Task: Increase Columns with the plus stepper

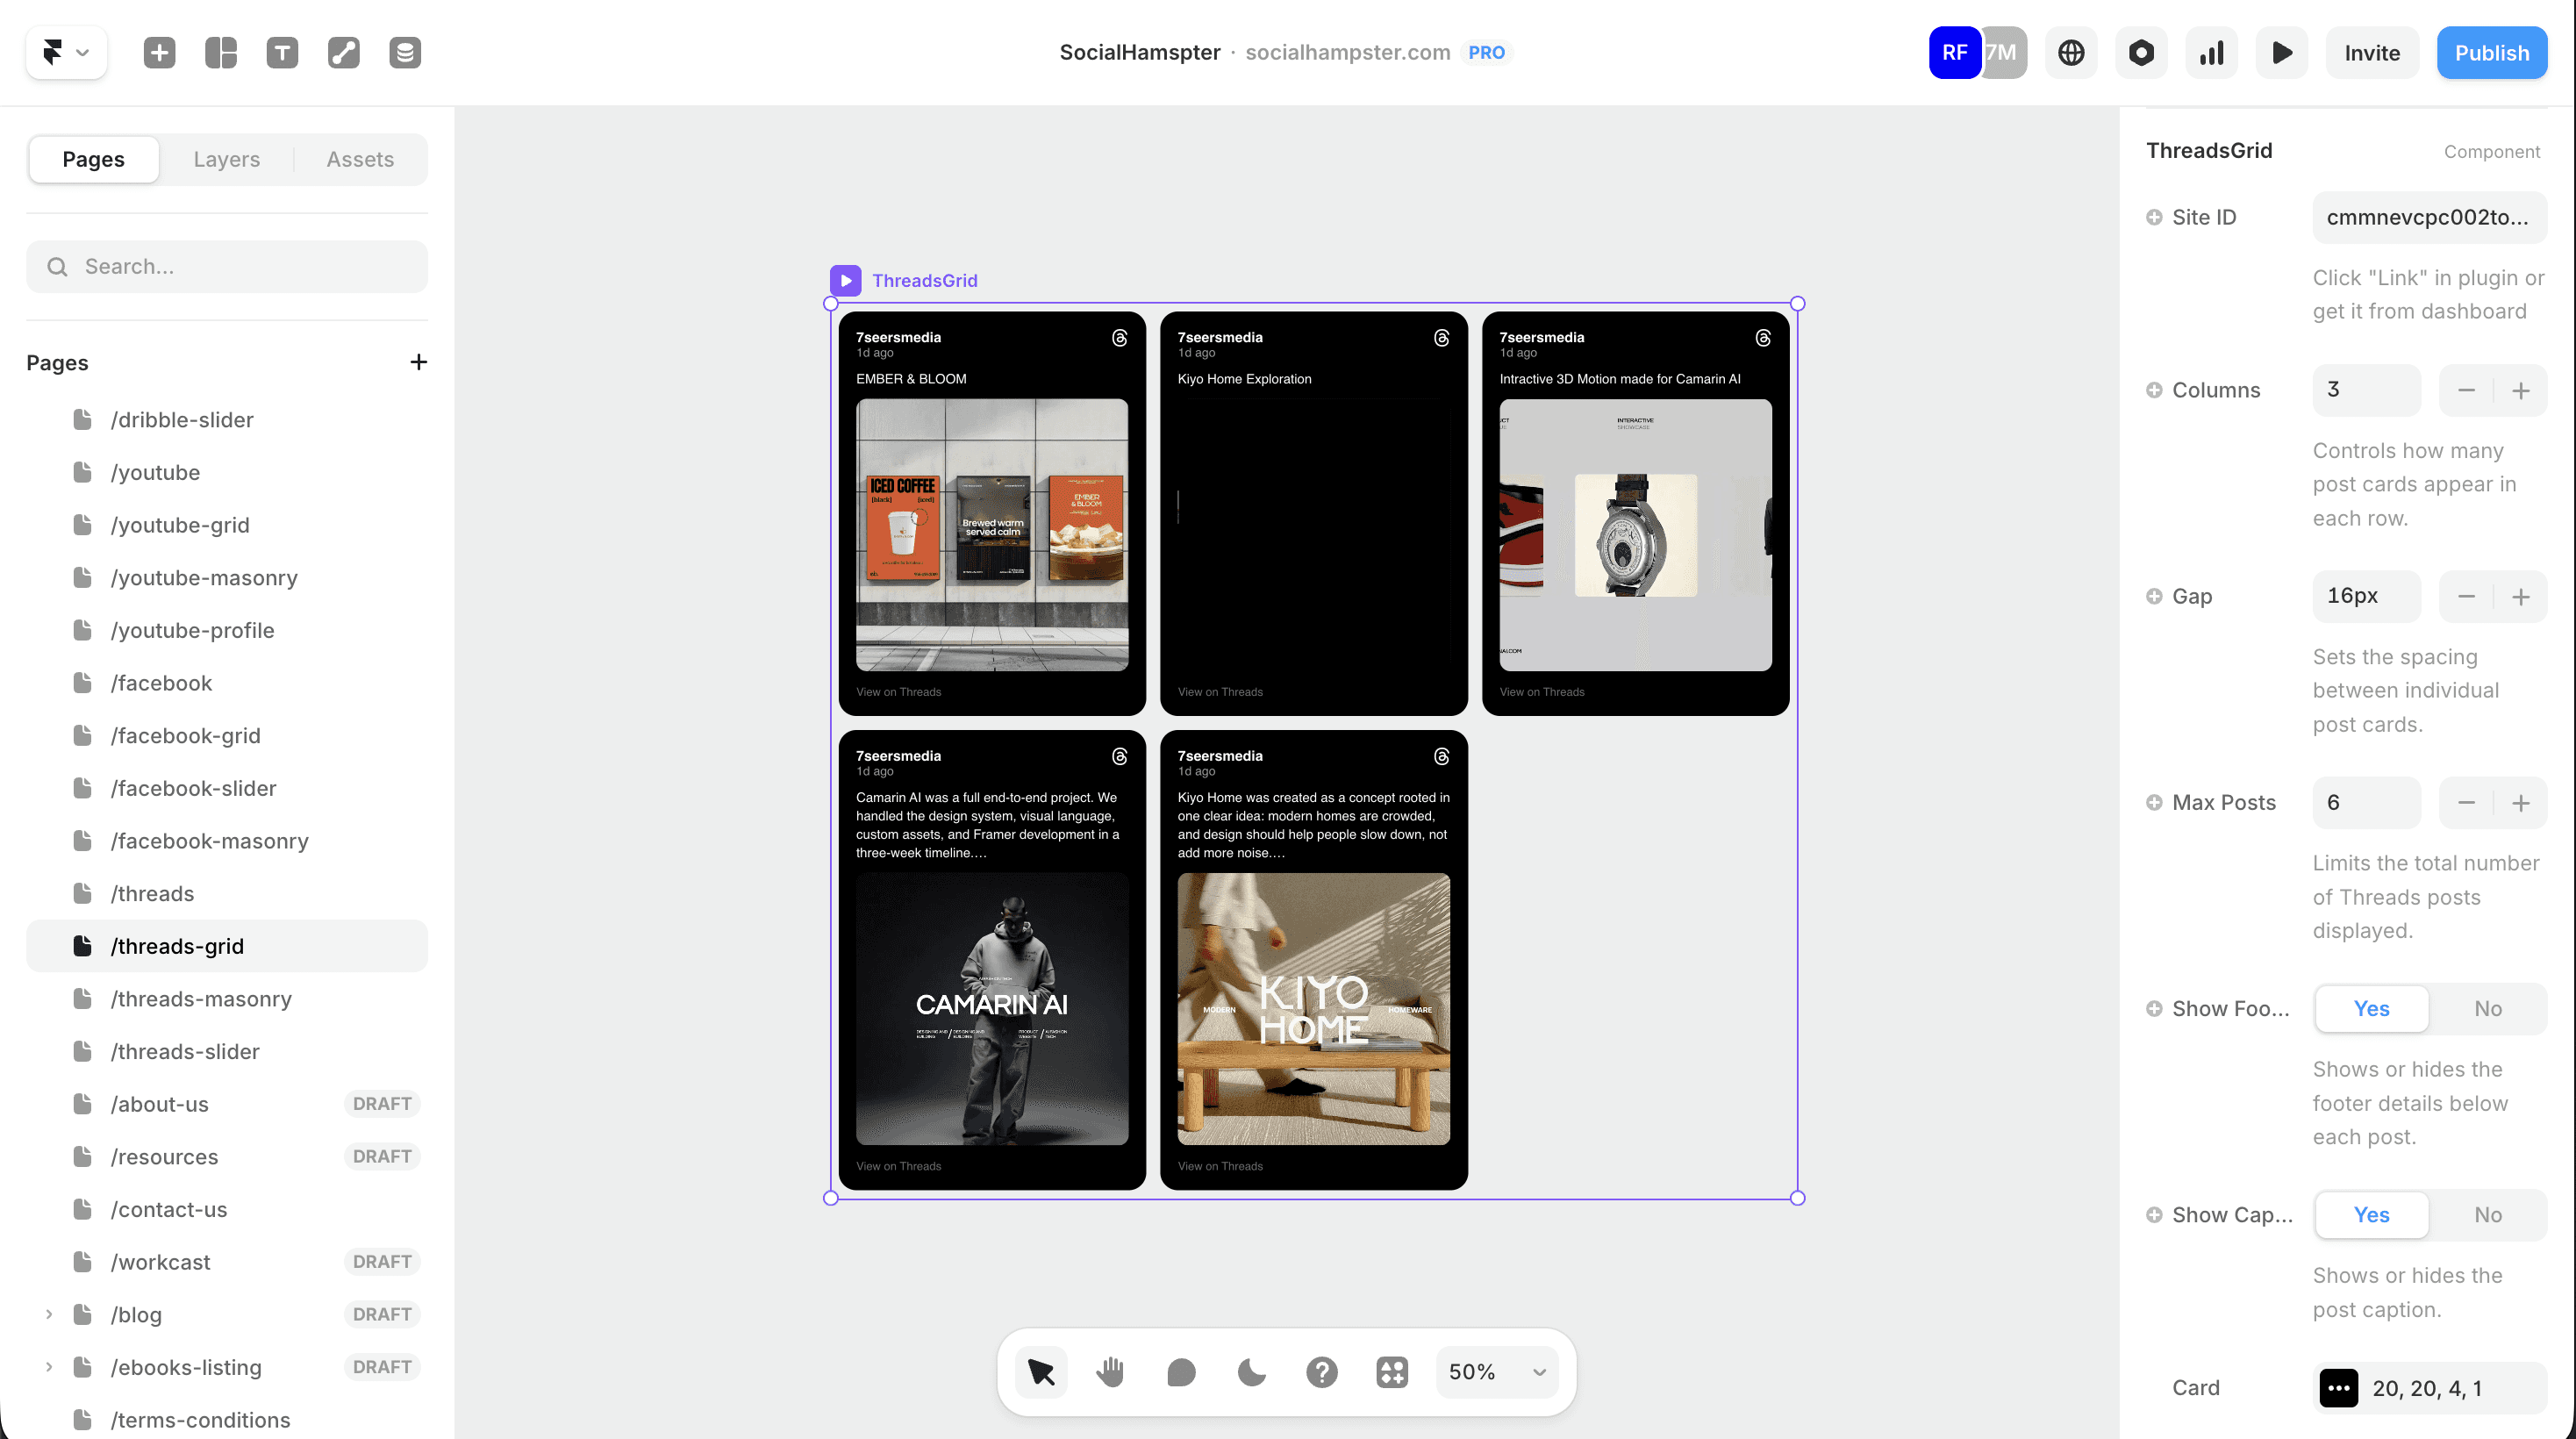Action: pyautogui.click(x=2520, y=390)
